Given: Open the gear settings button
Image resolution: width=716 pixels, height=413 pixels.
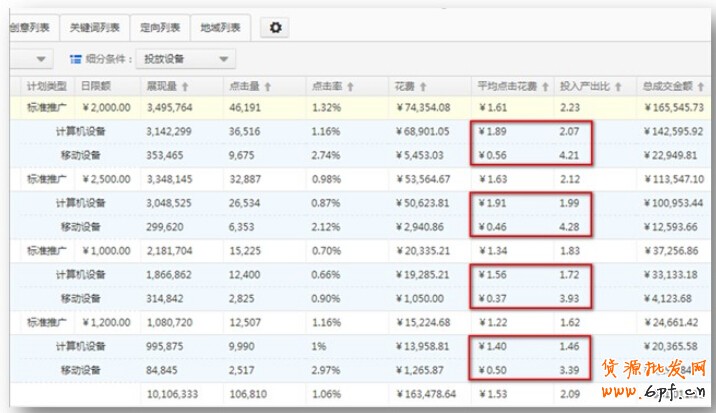Looking at the screenshot, I should tap(275, 28).
